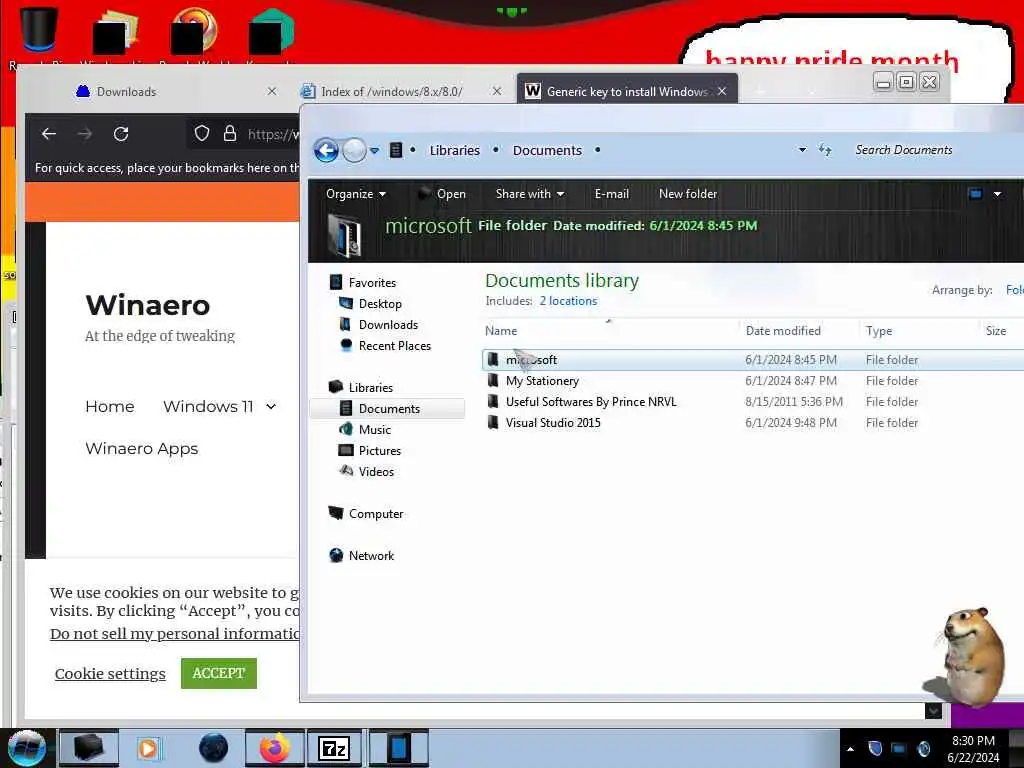Select the My Stationery folder
The width and height of the screenshot is (1024, 768).
click(542, 381)
